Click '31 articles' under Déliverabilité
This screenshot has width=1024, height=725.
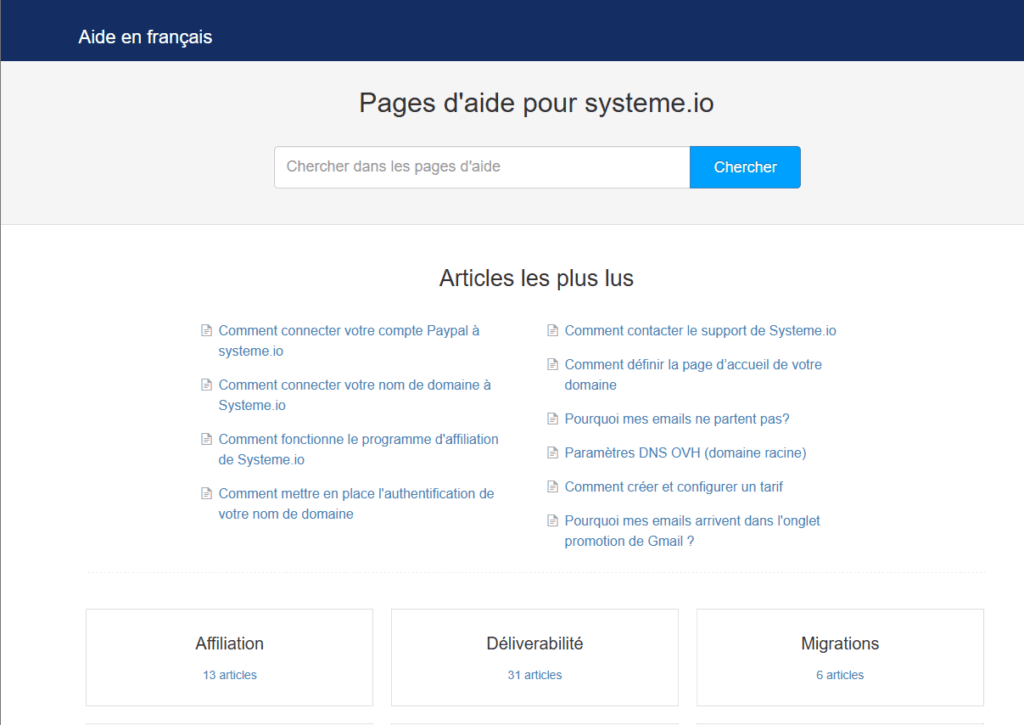pos(535,675)
